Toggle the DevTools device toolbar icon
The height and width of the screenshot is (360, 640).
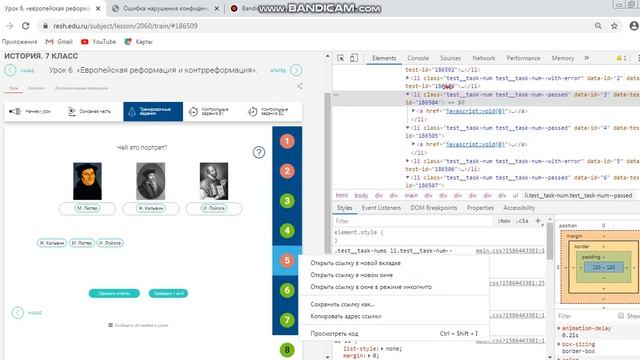[354, 58]
